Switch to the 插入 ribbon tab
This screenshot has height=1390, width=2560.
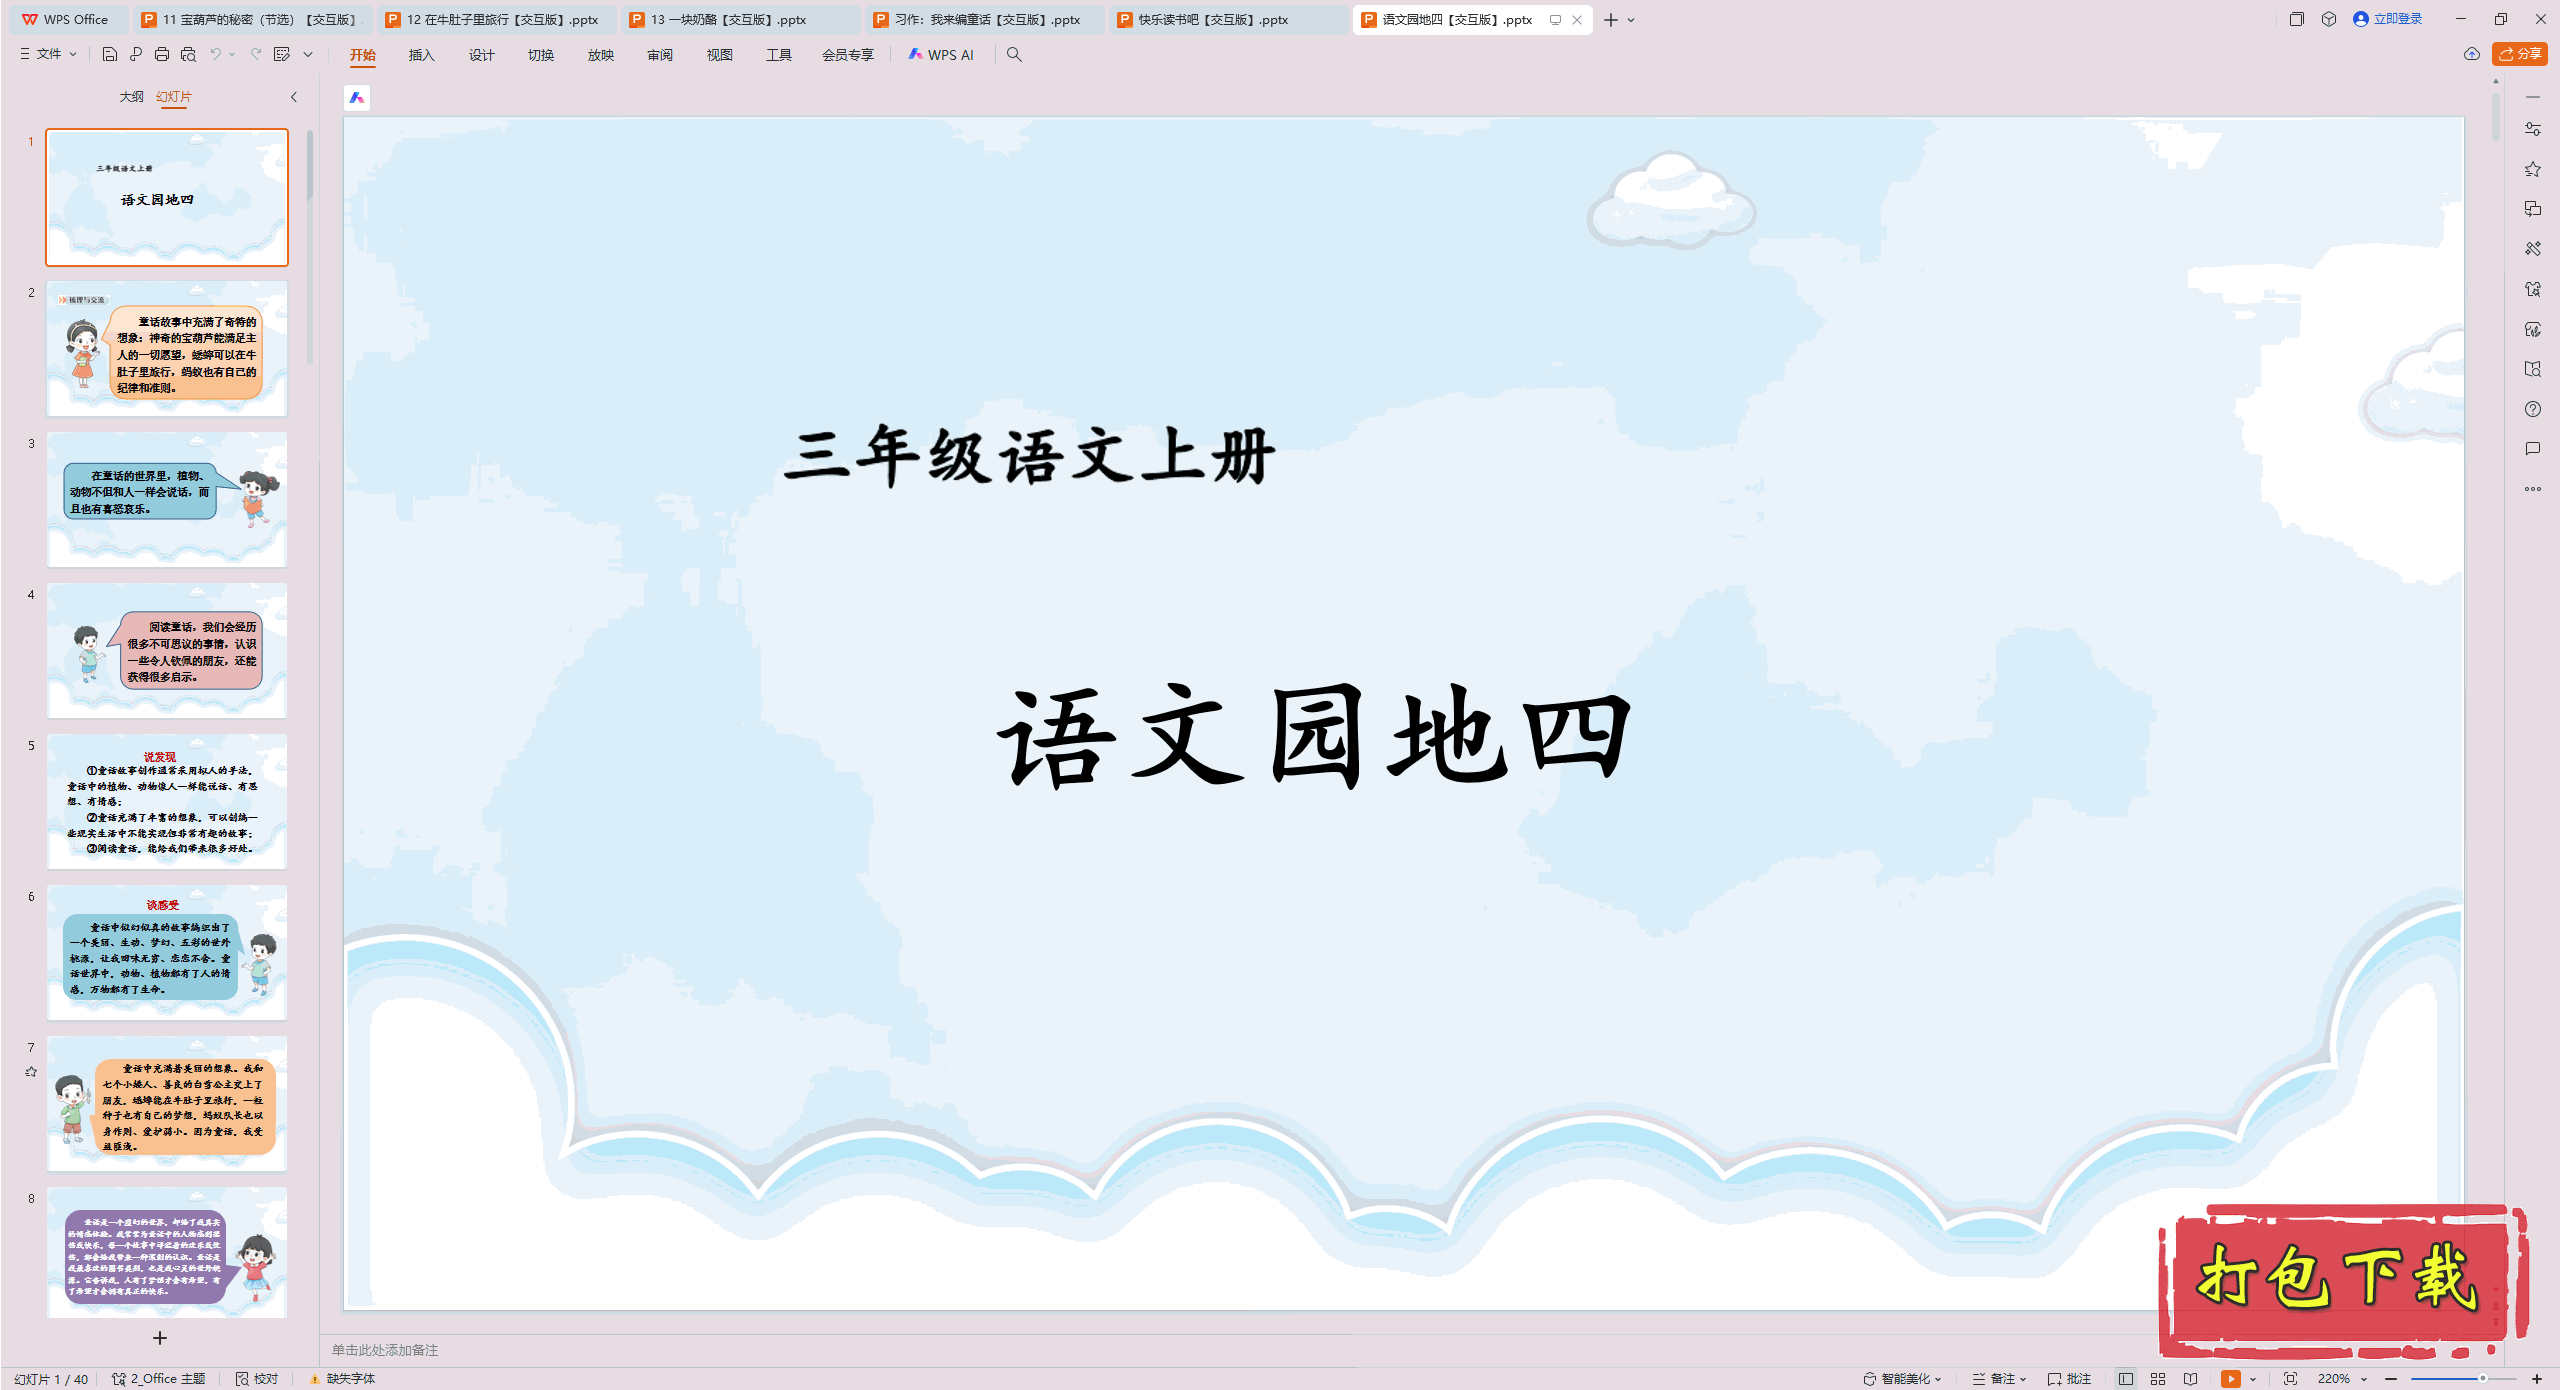pos(421,55)
